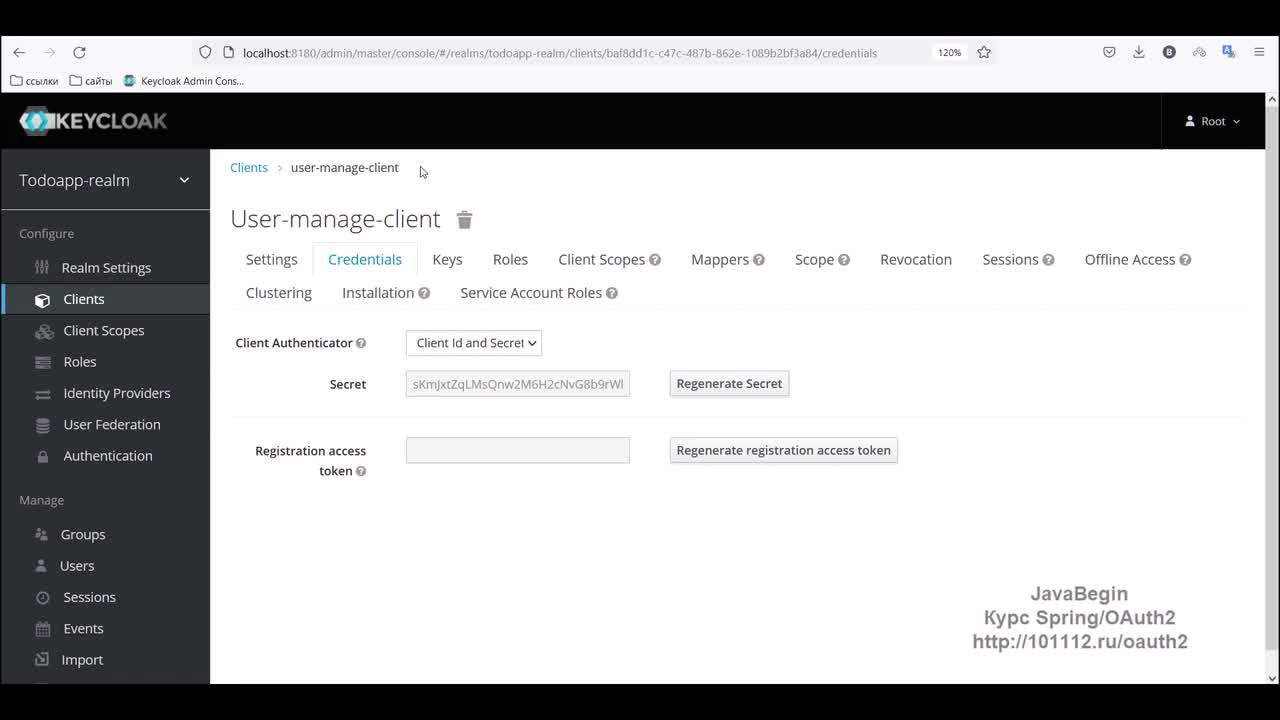Viewport: 1280px width, 720px height.
Task: Open the B extension icon in toolbar
Action: pyautogui.click(x=1169, y=52)
